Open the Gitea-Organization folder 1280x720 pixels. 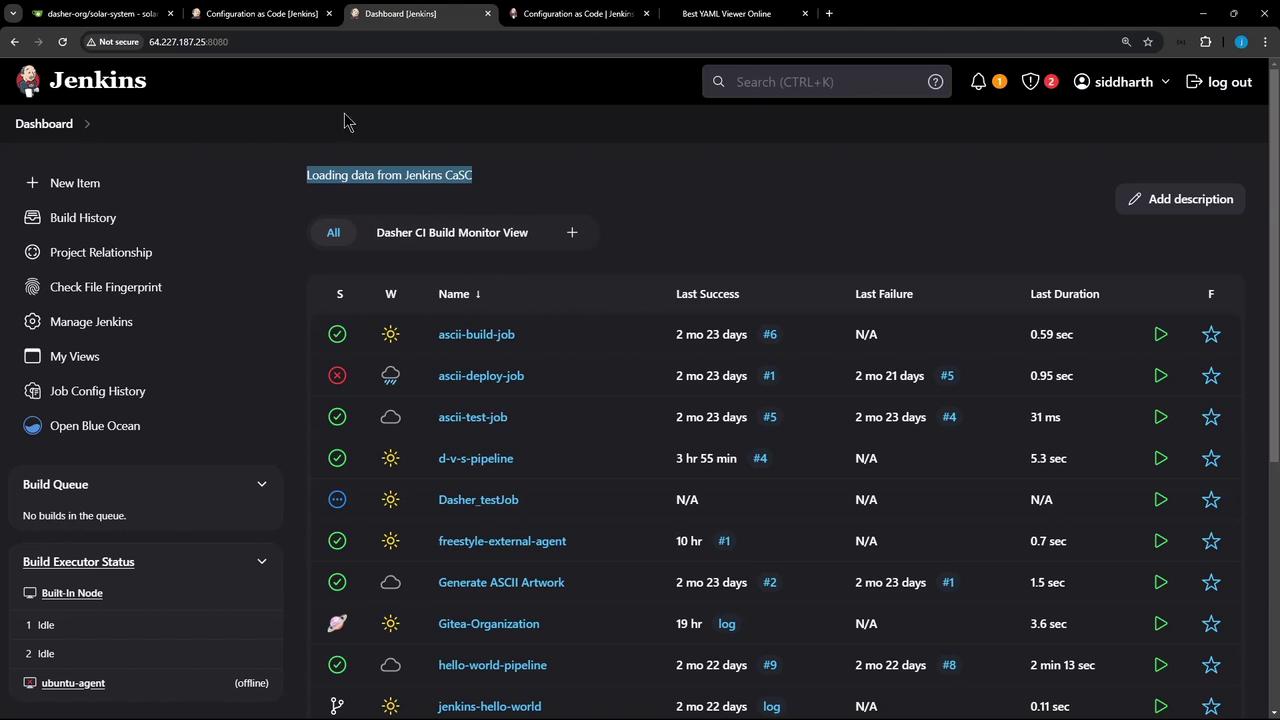489,624
